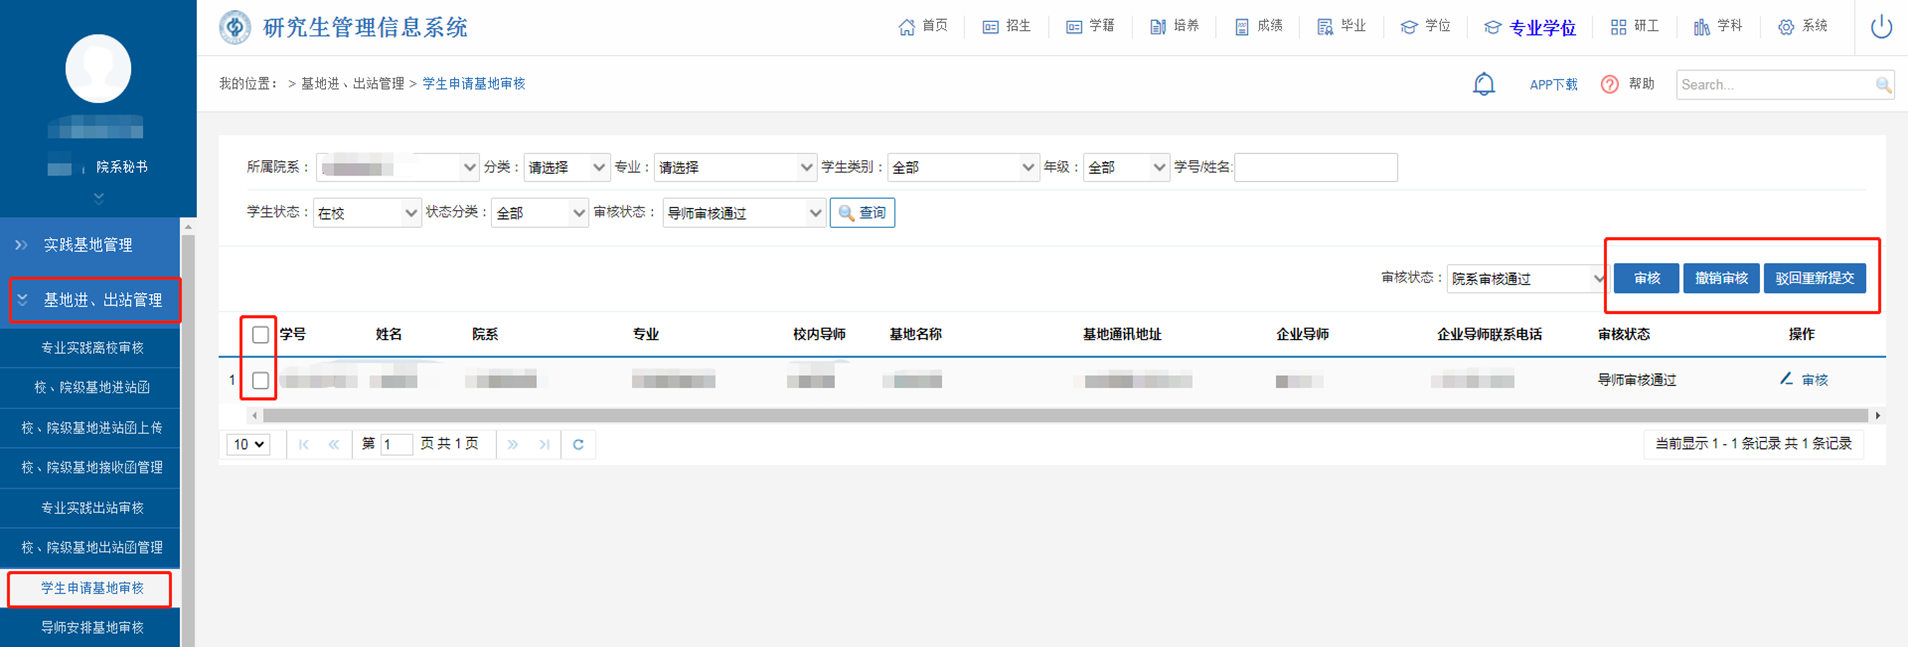Image resolution: width=1908 pixels, height=647 pixels.
Task: Go to first page arrow icon
Action: click(x=304, y=445)
